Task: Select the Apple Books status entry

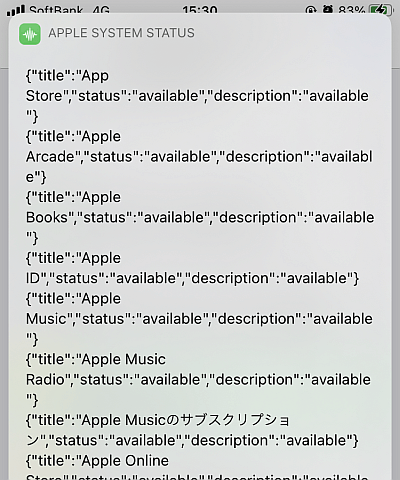Action: [200, 217]
